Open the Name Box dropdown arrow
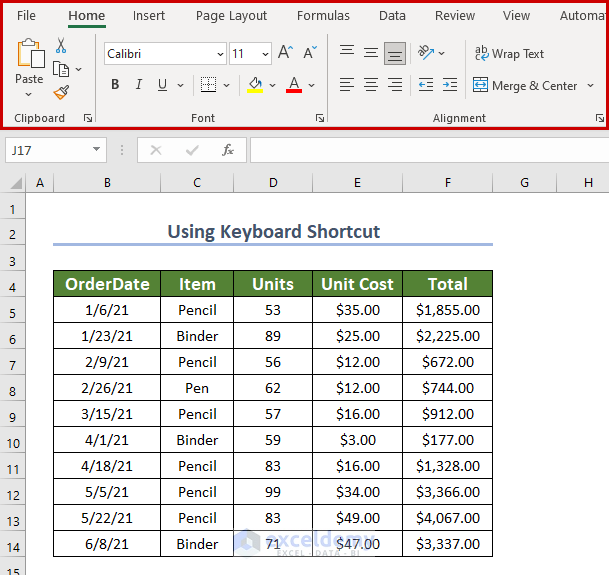 pyautogui.click(x=97, y=150)
